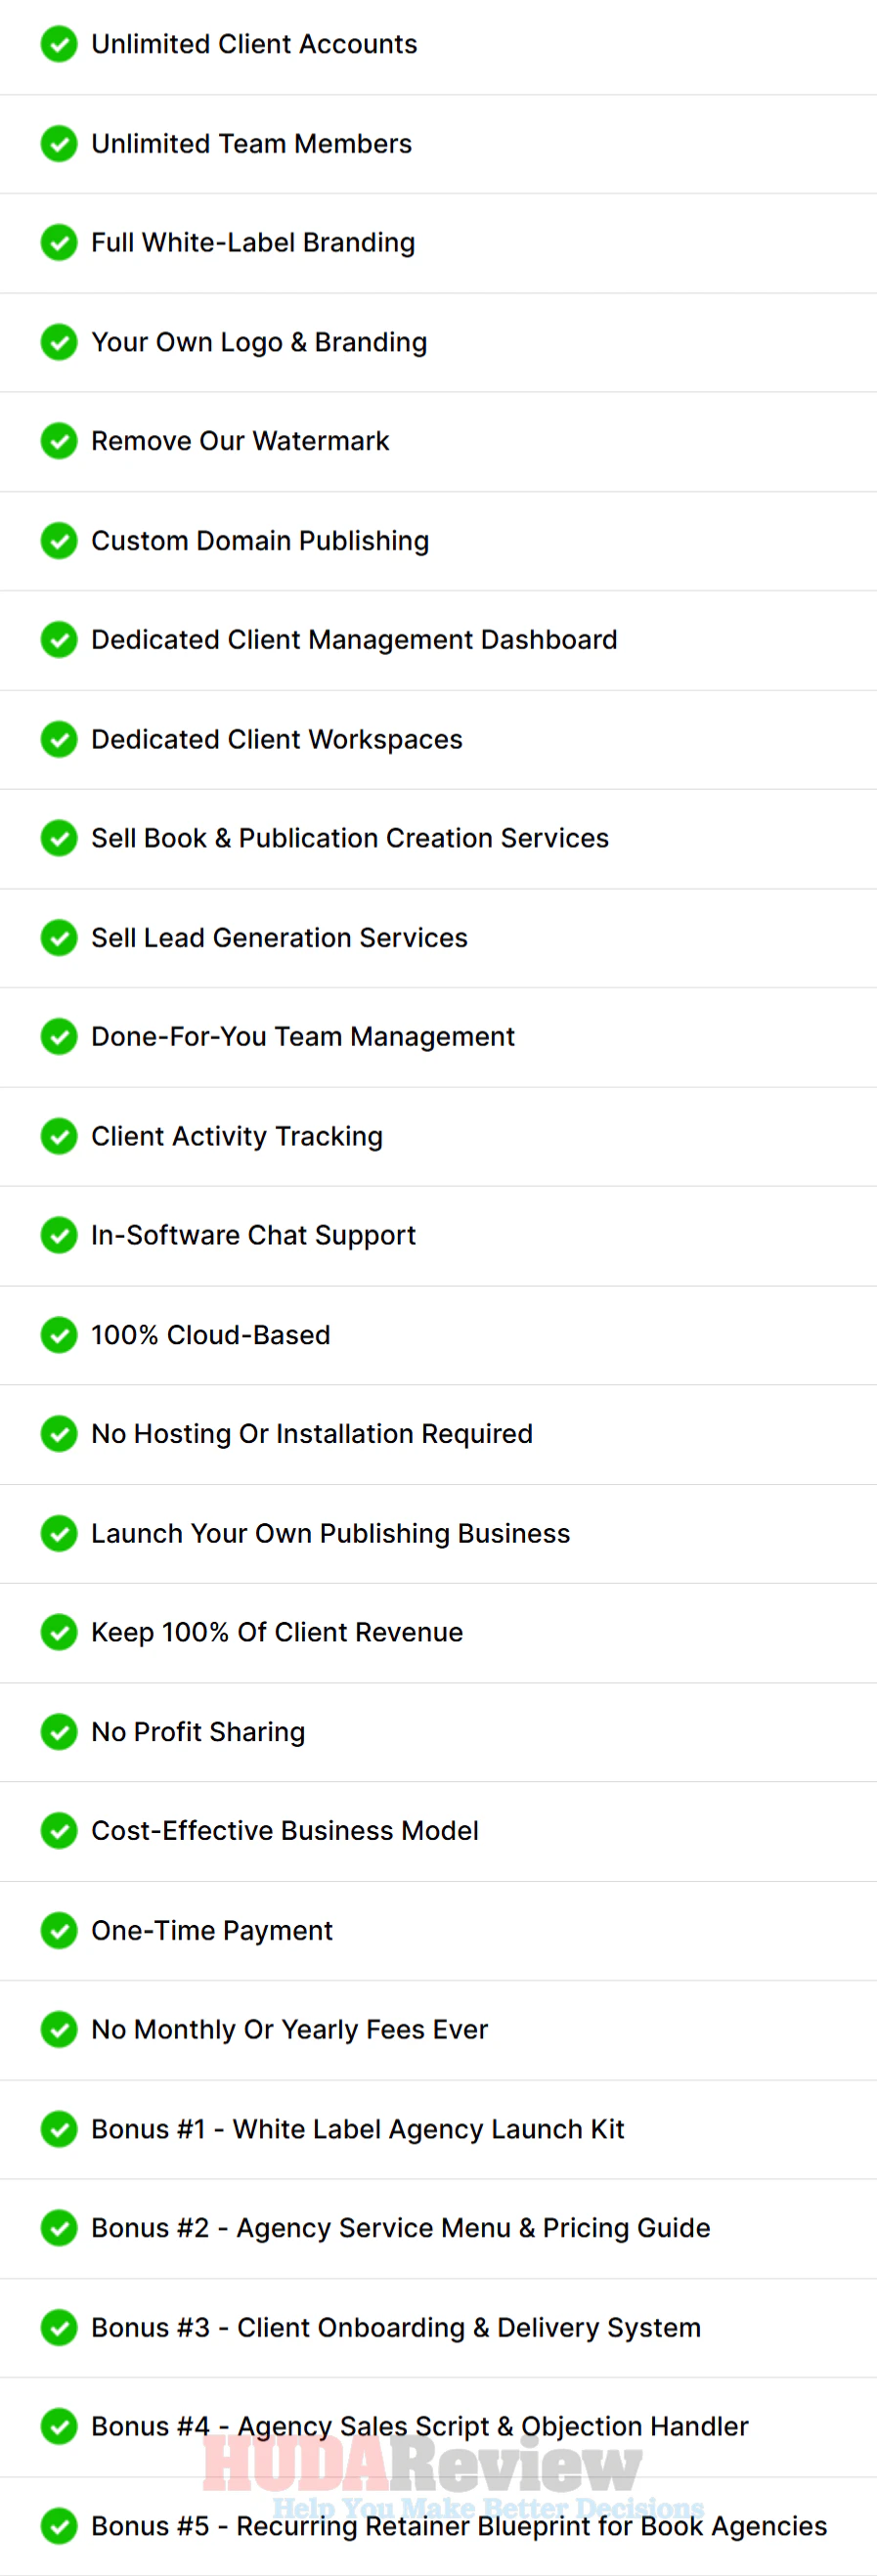The width and height of the screenshot is (877, 2576).
Task: Select the check icon next to No Profit Sharing
Action: coord(59,1731)
